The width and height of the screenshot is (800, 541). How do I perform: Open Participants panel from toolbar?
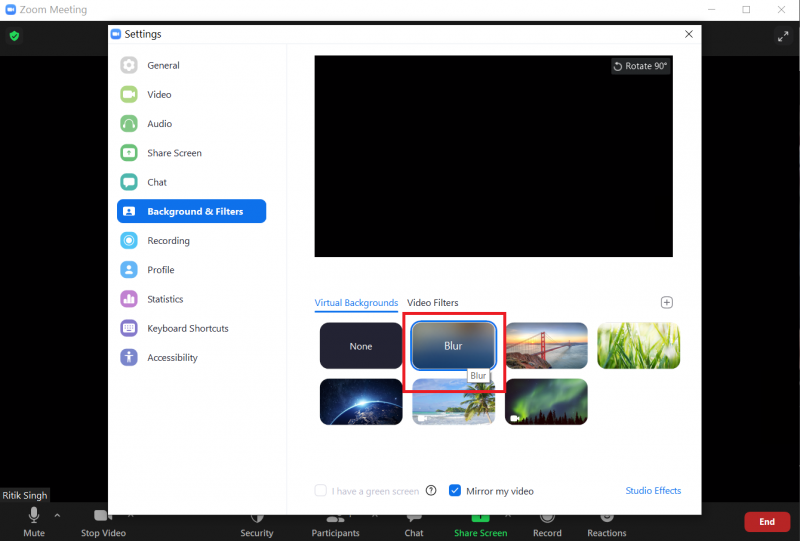[x=335, y=527]
